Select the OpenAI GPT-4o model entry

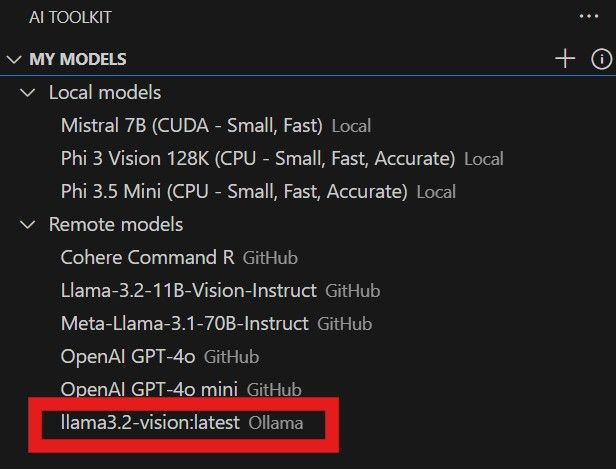pos(129,357)
